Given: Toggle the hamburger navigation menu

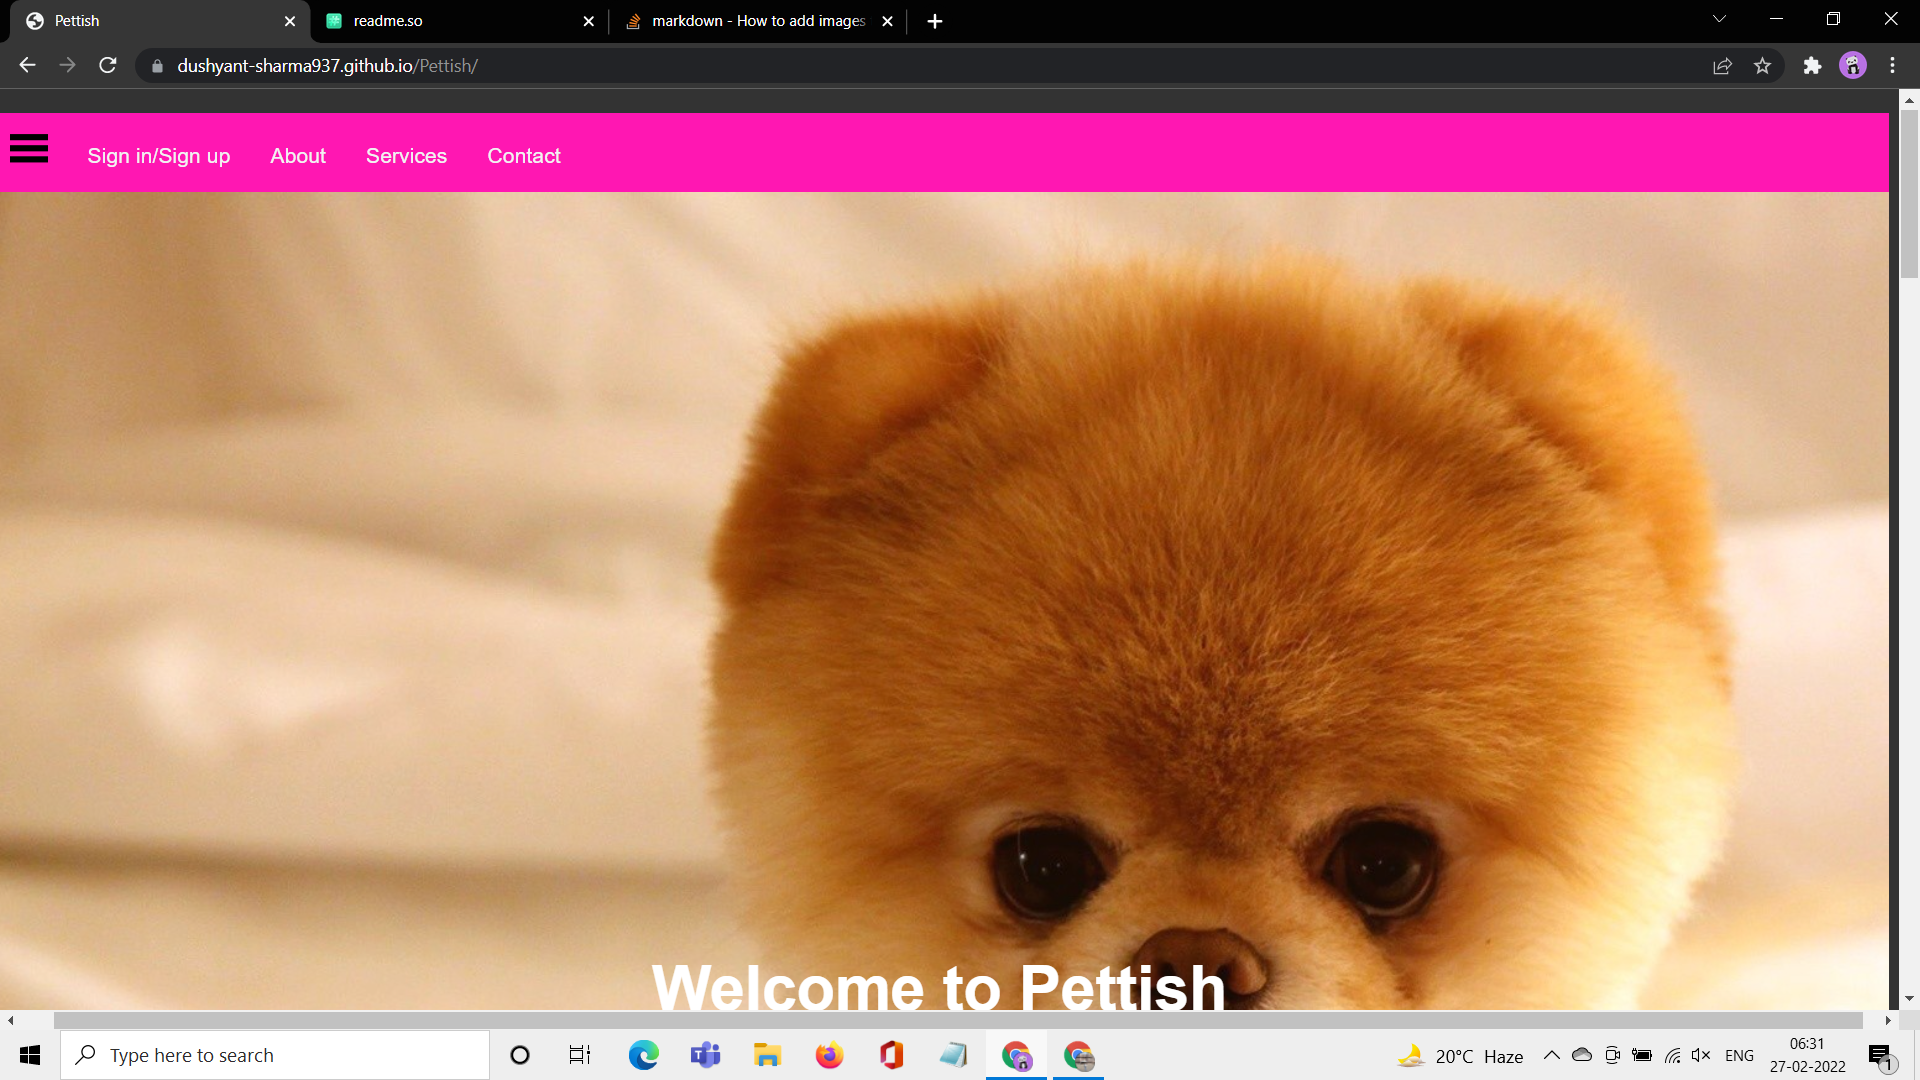Looking at the screenshot, I should pos(28,149).
